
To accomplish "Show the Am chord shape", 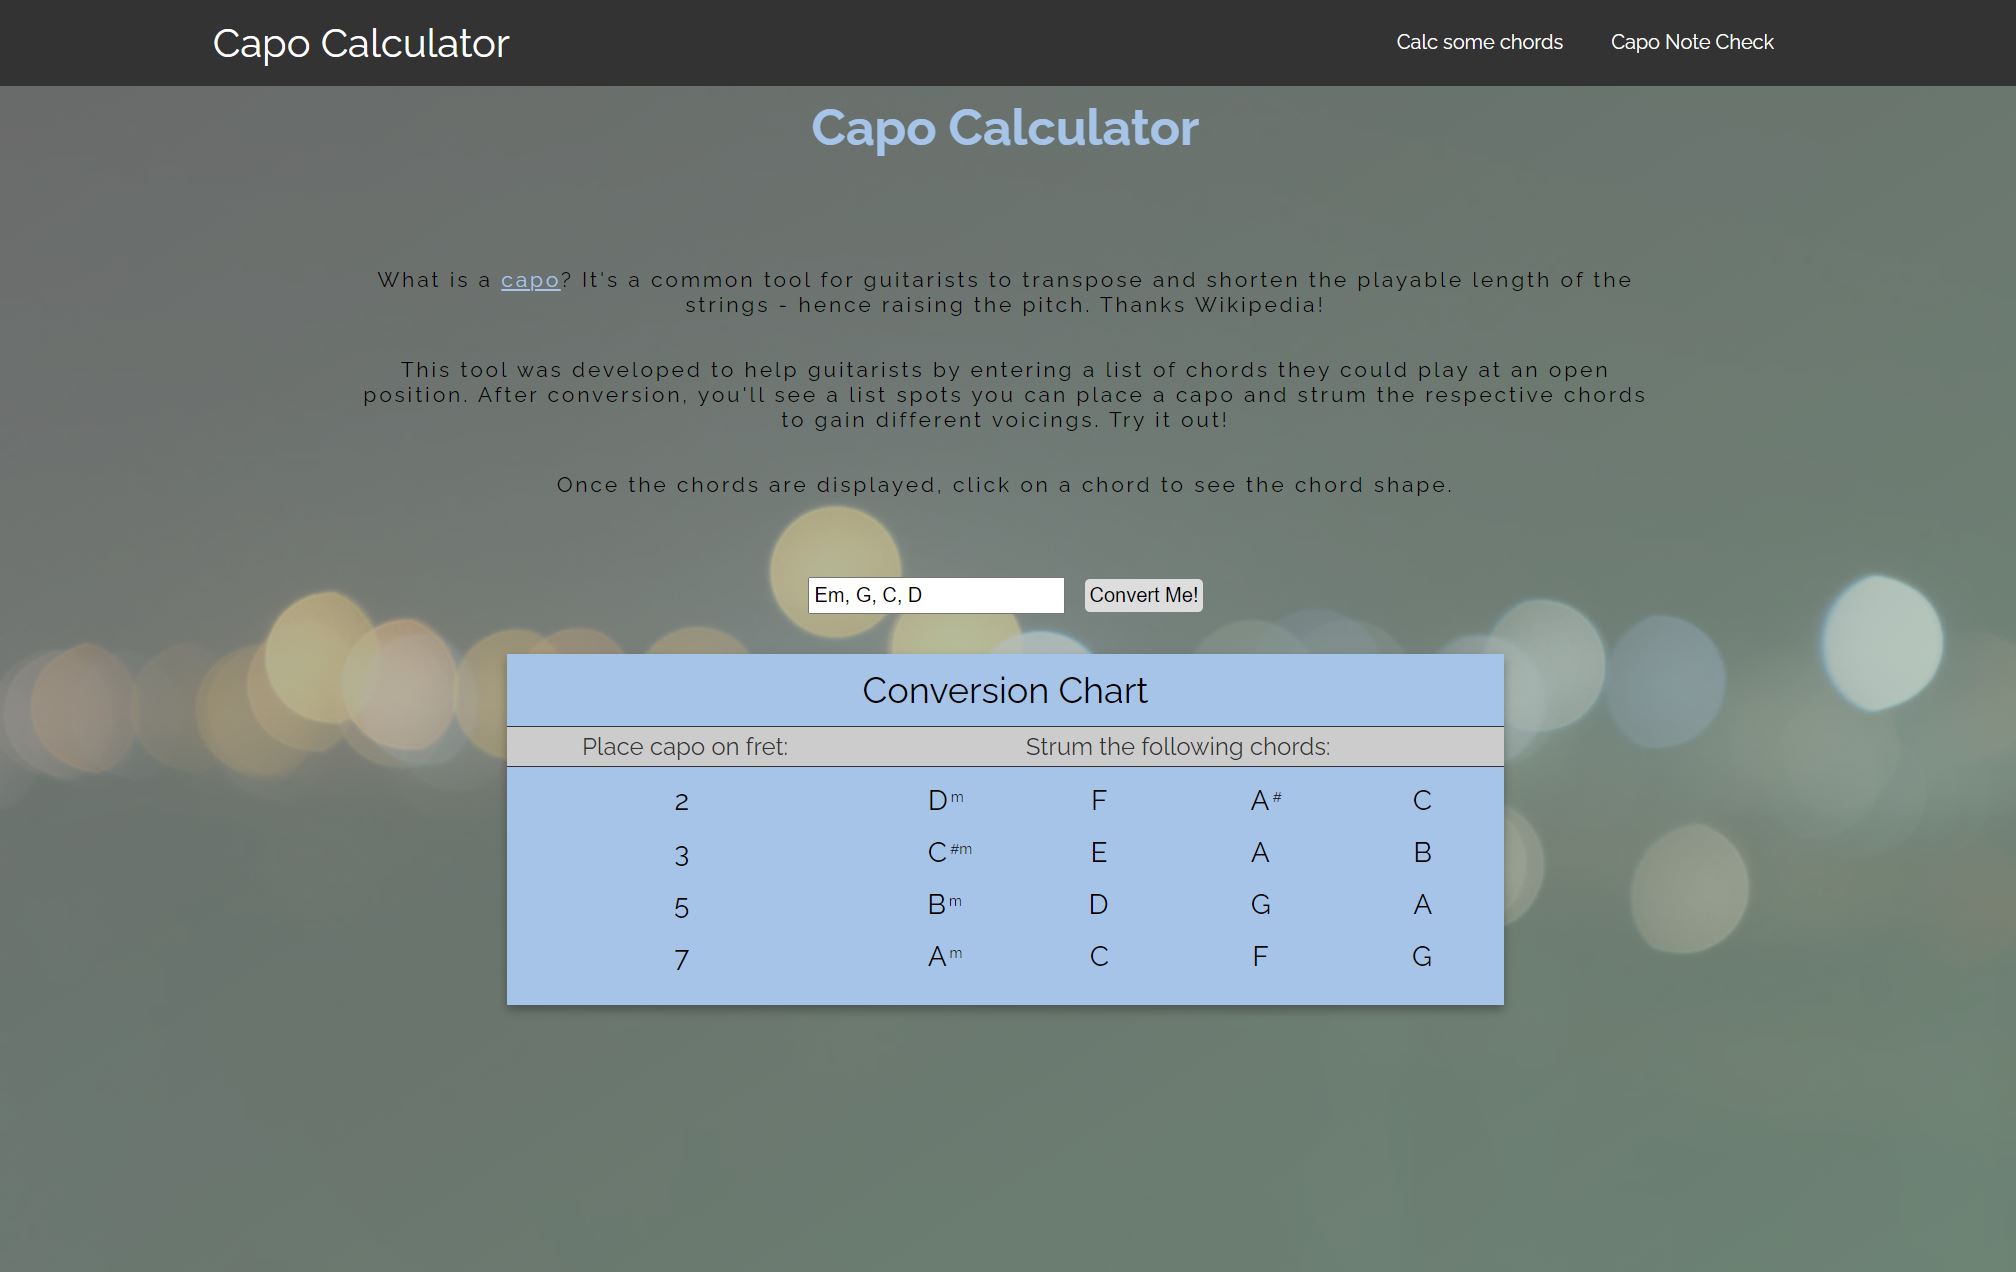I will (x=944, y=956).
